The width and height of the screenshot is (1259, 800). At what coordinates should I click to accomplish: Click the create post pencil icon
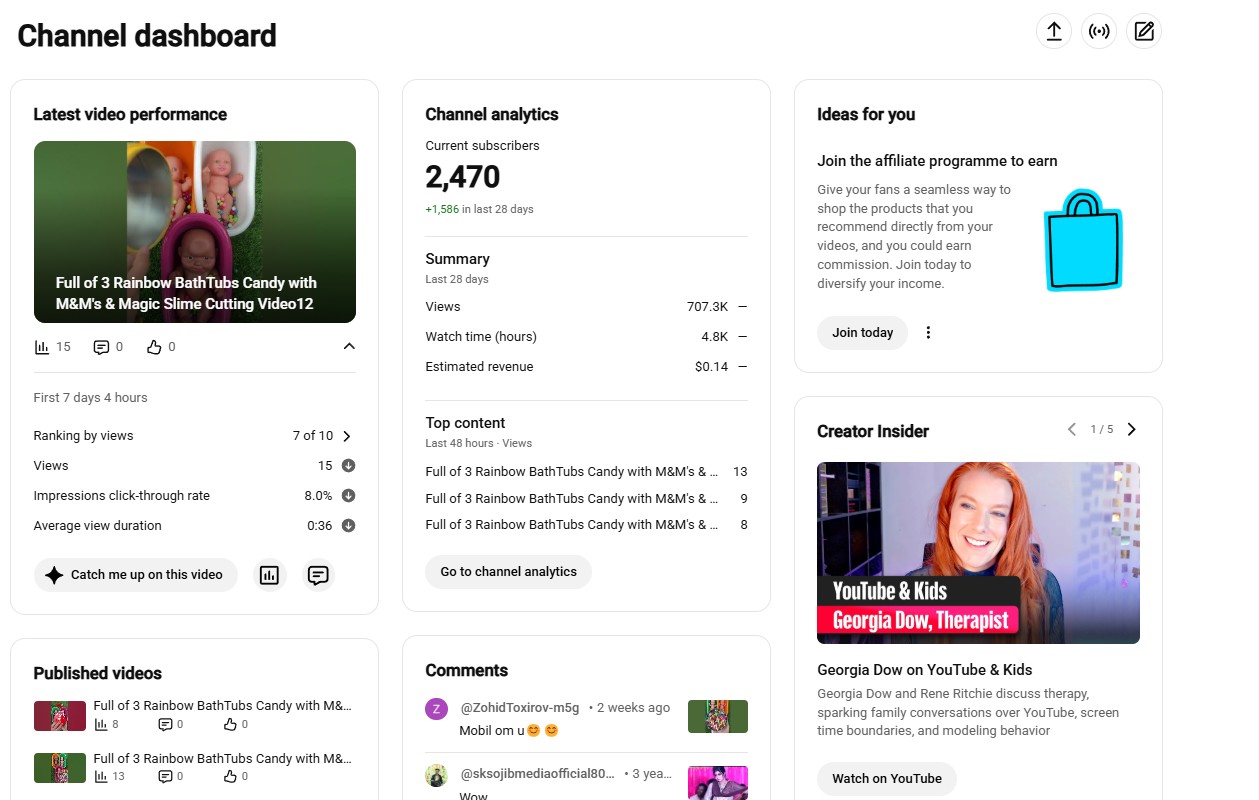pos(1144,31)
